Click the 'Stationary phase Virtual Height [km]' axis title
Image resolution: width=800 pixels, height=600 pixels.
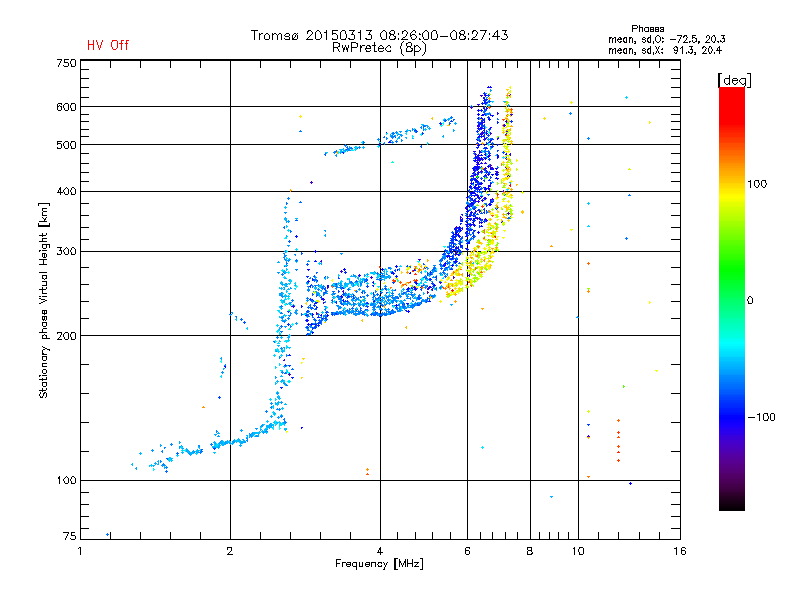[x=43, y=300]
